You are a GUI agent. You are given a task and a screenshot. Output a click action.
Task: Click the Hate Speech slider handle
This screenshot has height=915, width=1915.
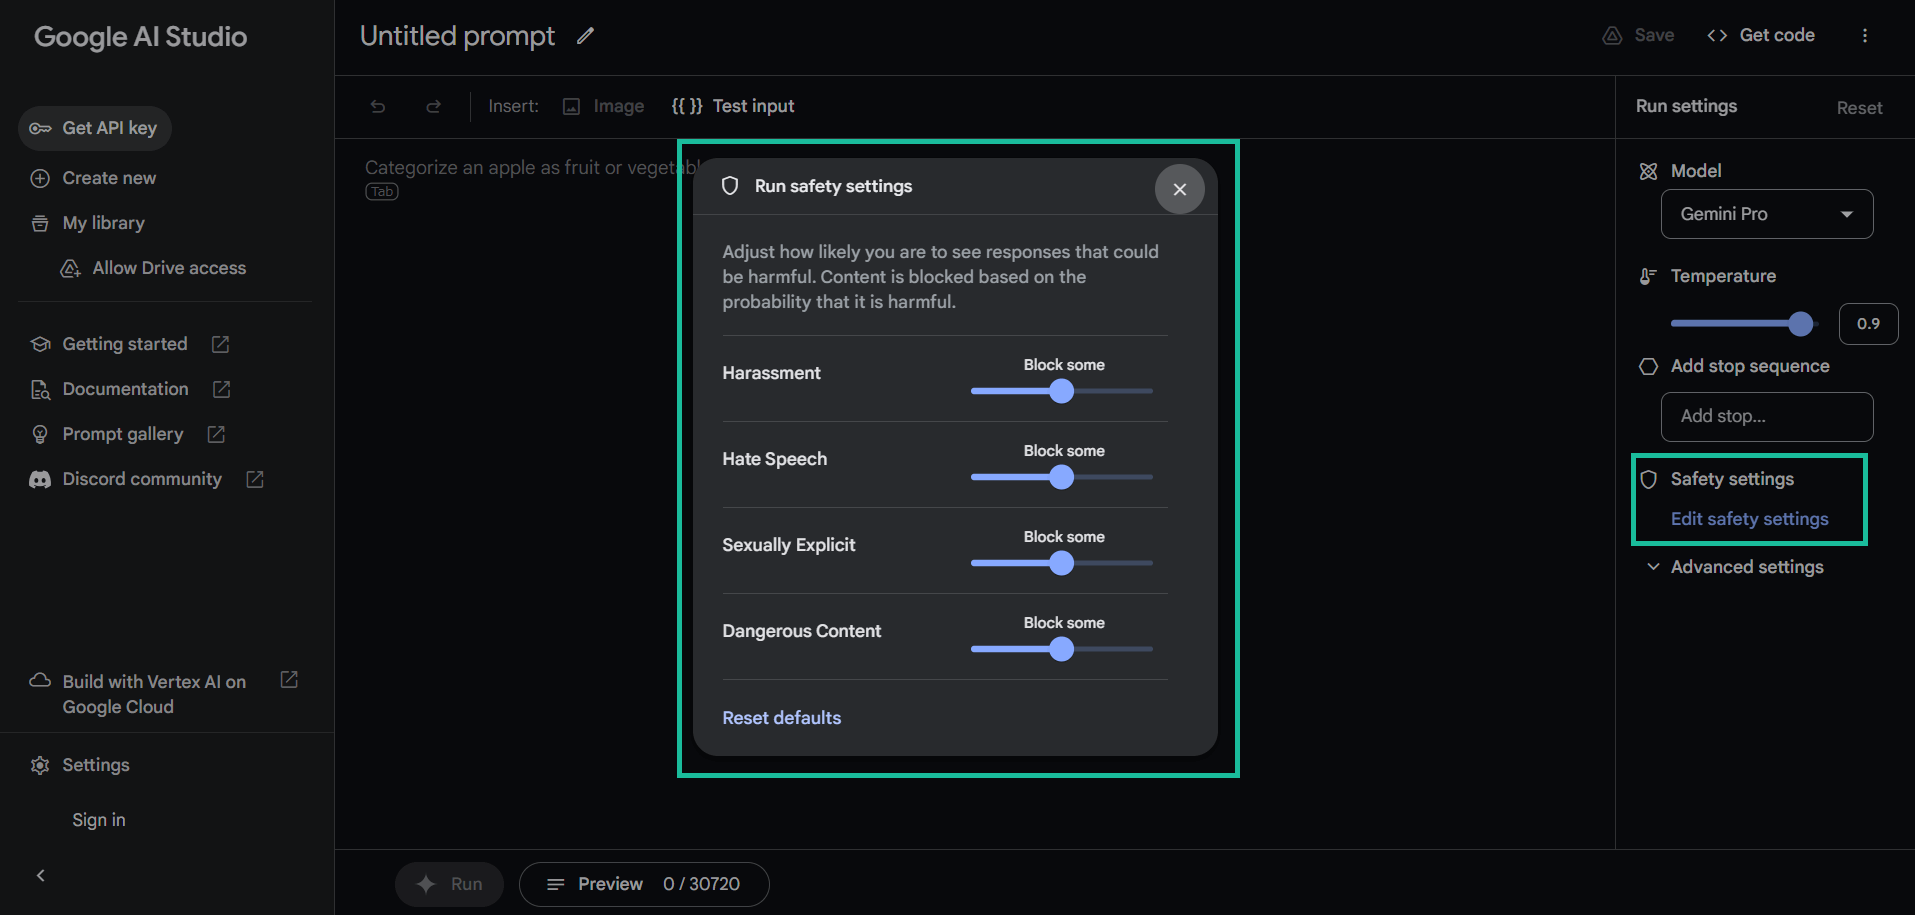1061,477
